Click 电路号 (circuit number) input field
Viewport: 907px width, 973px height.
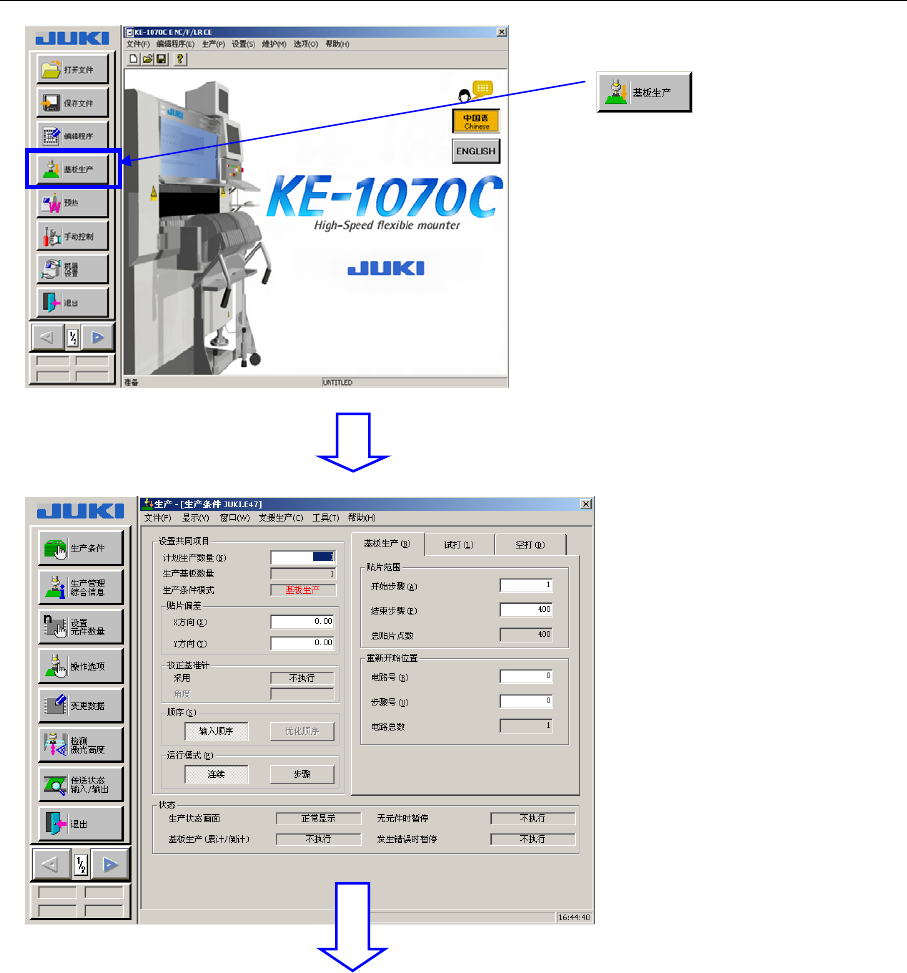(x=526, y=676)
